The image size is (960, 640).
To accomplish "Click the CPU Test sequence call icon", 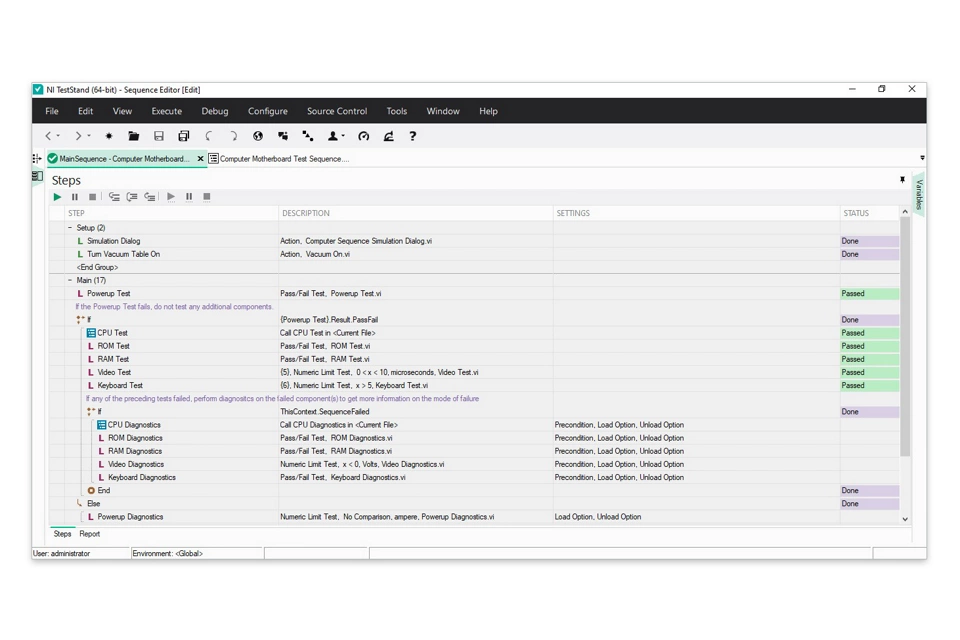I will coord(91,333).
